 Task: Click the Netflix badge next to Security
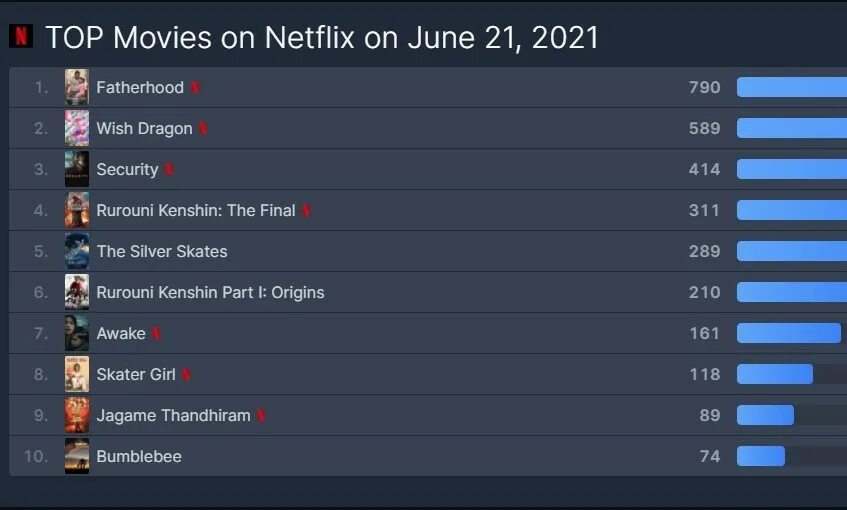pos(169,169)
